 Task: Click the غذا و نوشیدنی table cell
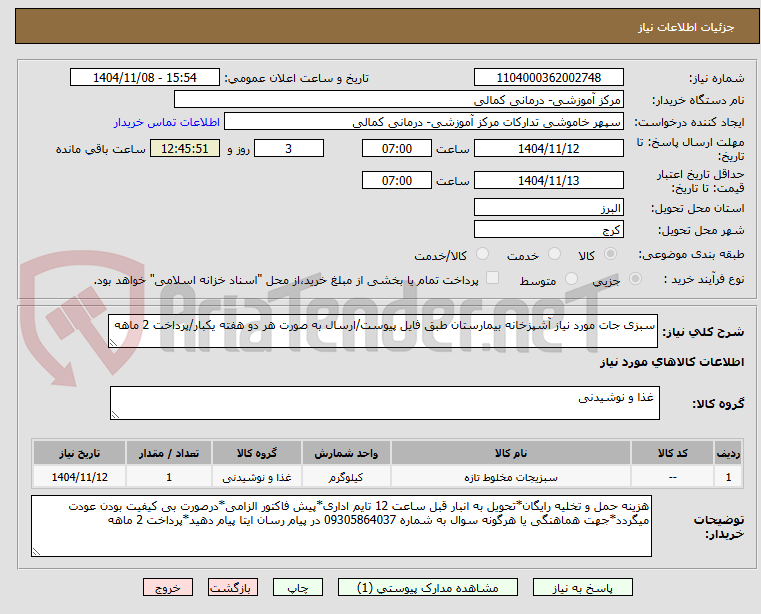(x=257, y=478)
